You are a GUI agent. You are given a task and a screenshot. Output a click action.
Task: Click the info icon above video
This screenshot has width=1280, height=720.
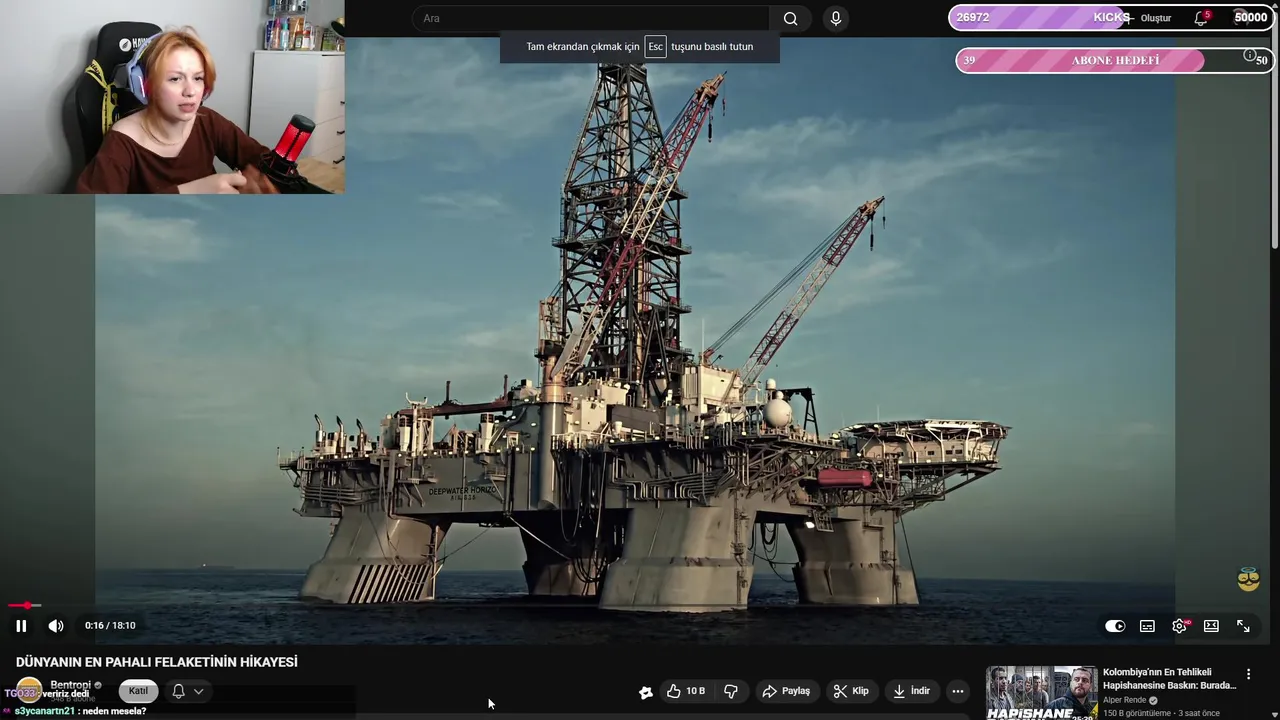click(x=1249, y=56)
